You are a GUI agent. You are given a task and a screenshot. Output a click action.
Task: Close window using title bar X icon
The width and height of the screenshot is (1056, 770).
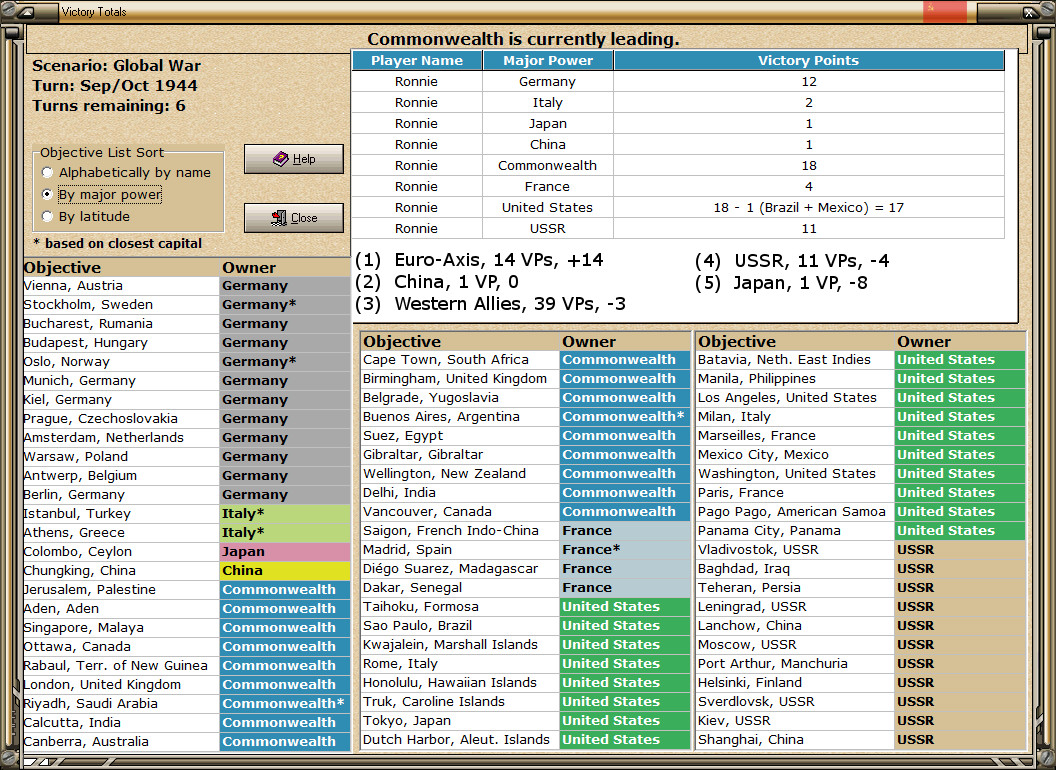tap(1029, 12)
